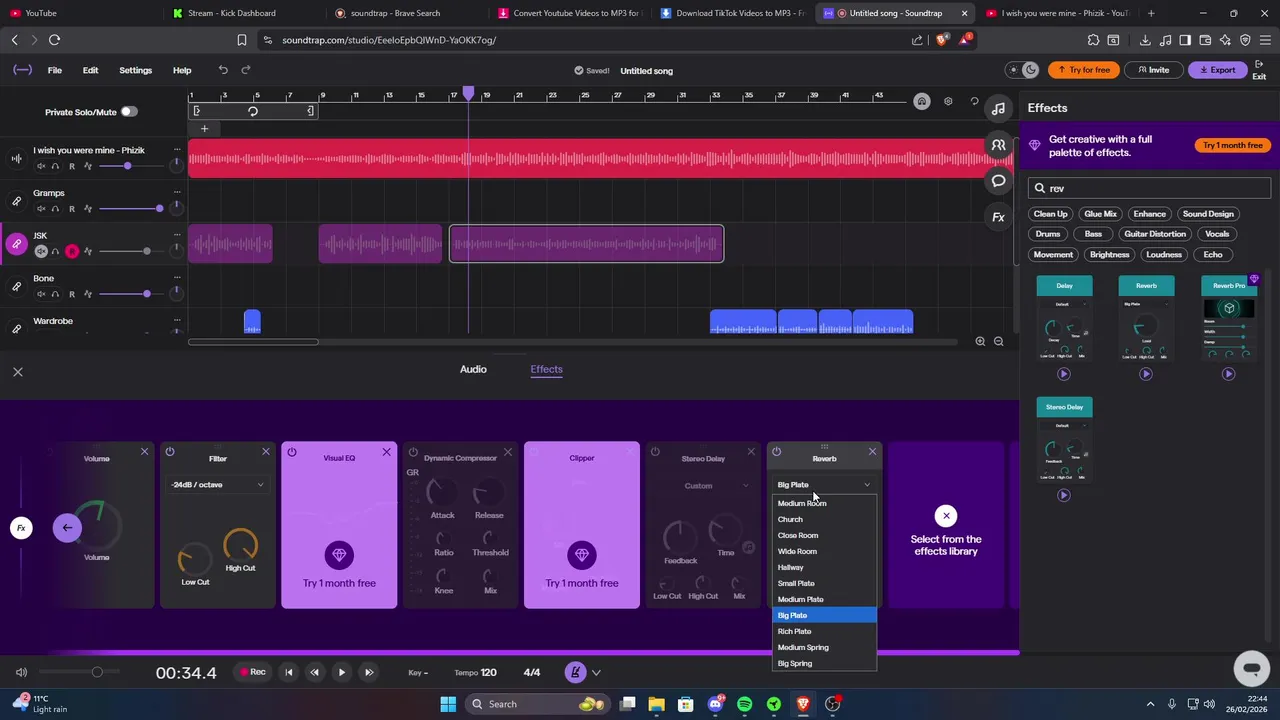Click the Export button
Image resolution: width=1280 pixels, height=720 pixels.
pyautogui.click(x=1218, y=70)
